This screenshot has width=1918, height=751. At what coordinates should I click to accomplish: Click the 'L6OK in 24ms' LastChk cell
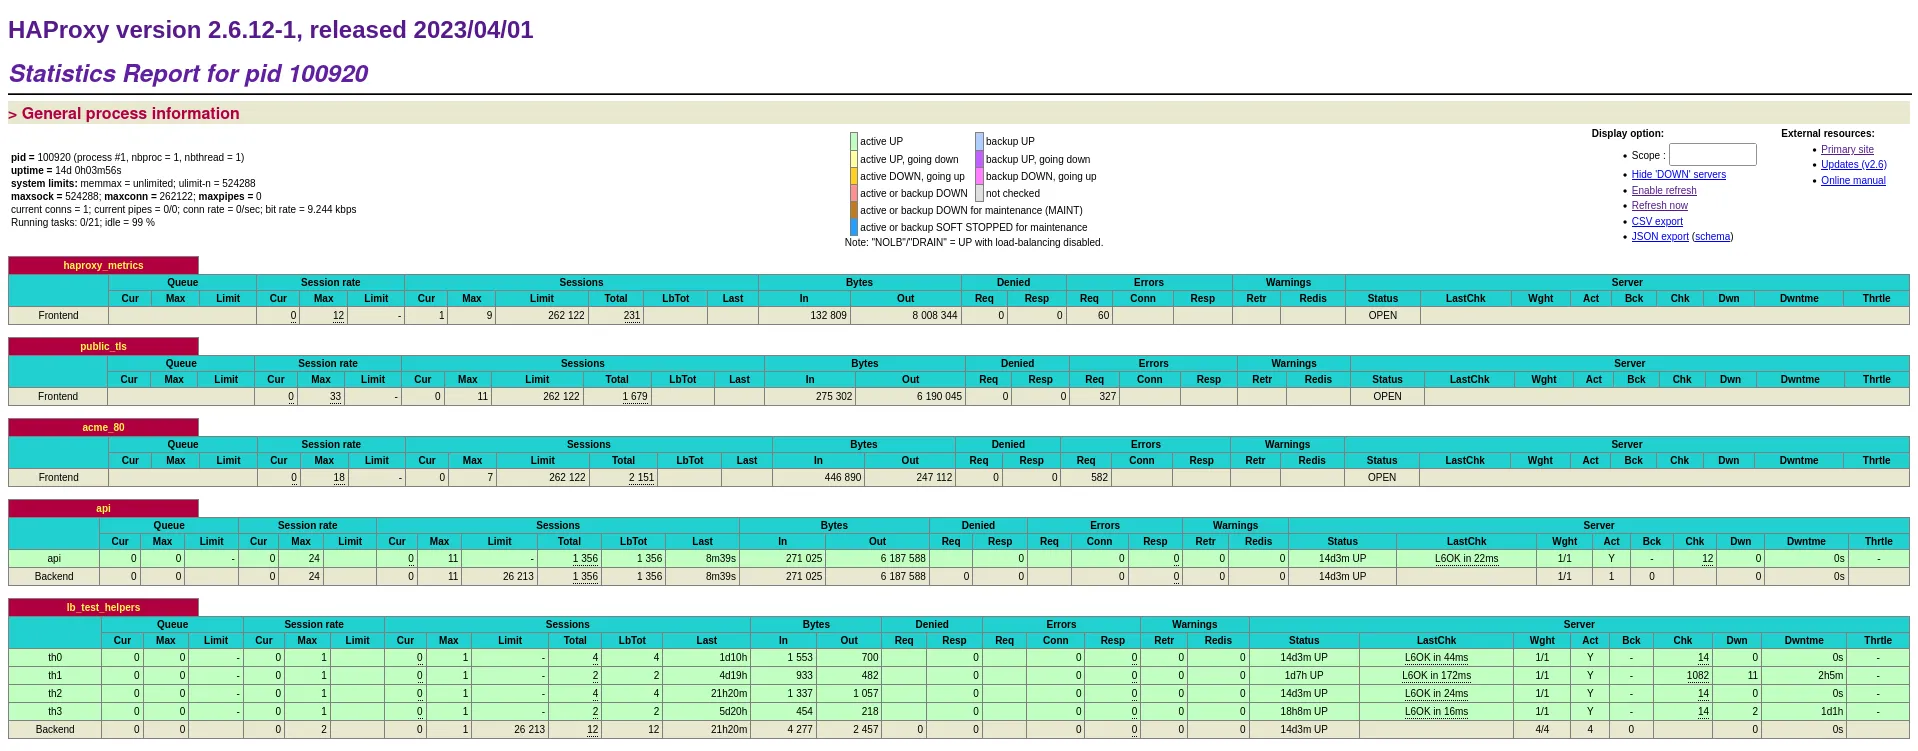pos(1436,694)
